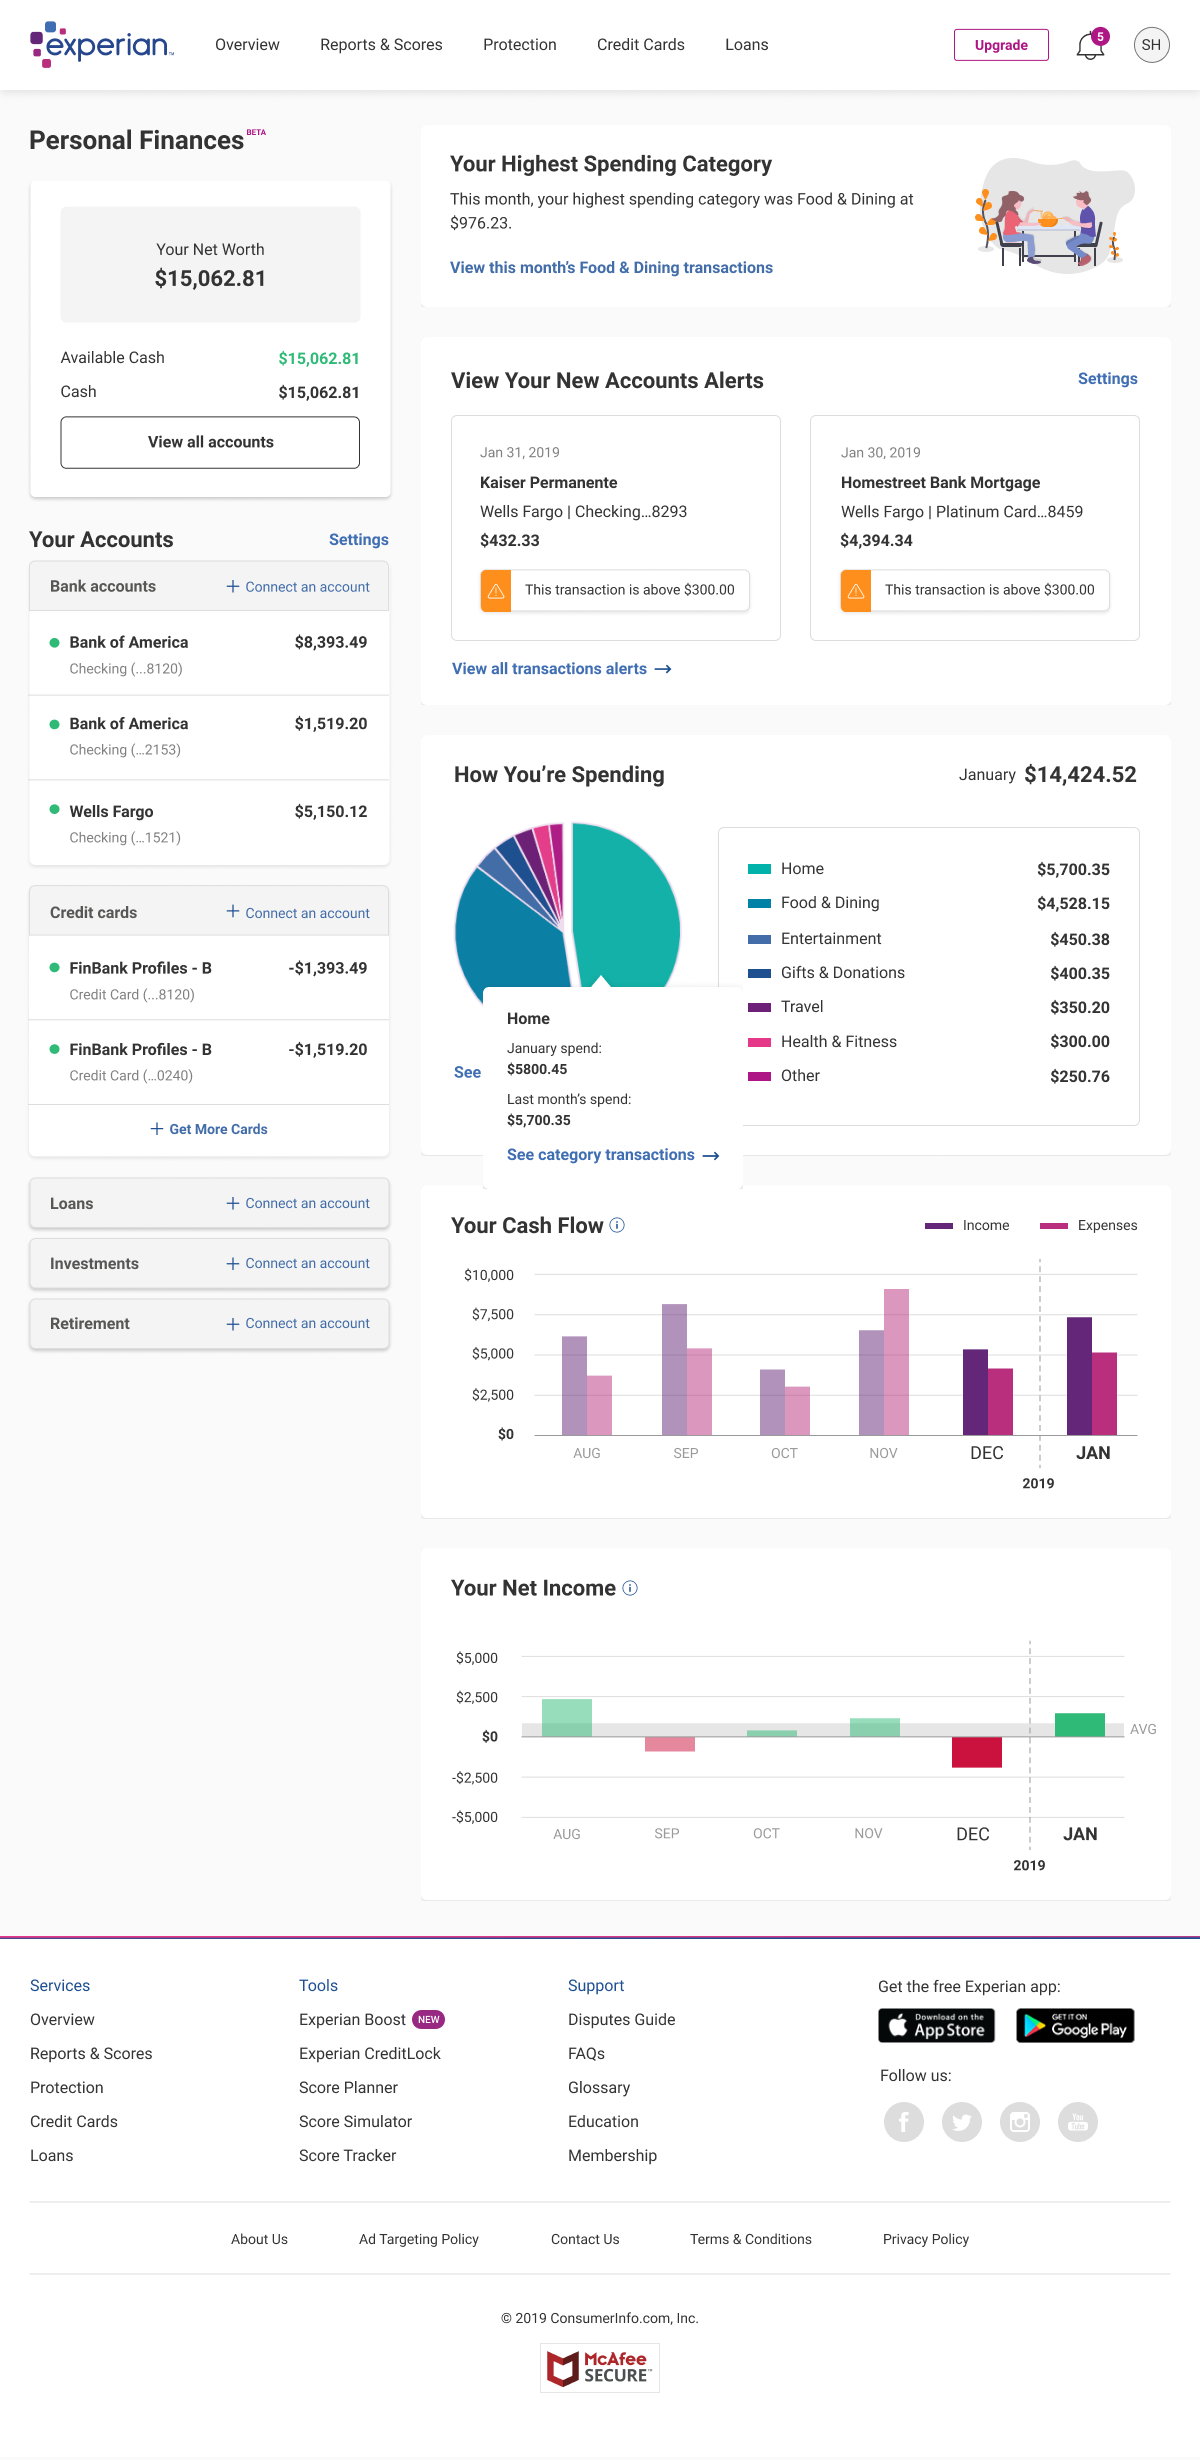The image size is (1200, 2460).
Task: Click the Net Income info icon
Action: pos(630,1588)
